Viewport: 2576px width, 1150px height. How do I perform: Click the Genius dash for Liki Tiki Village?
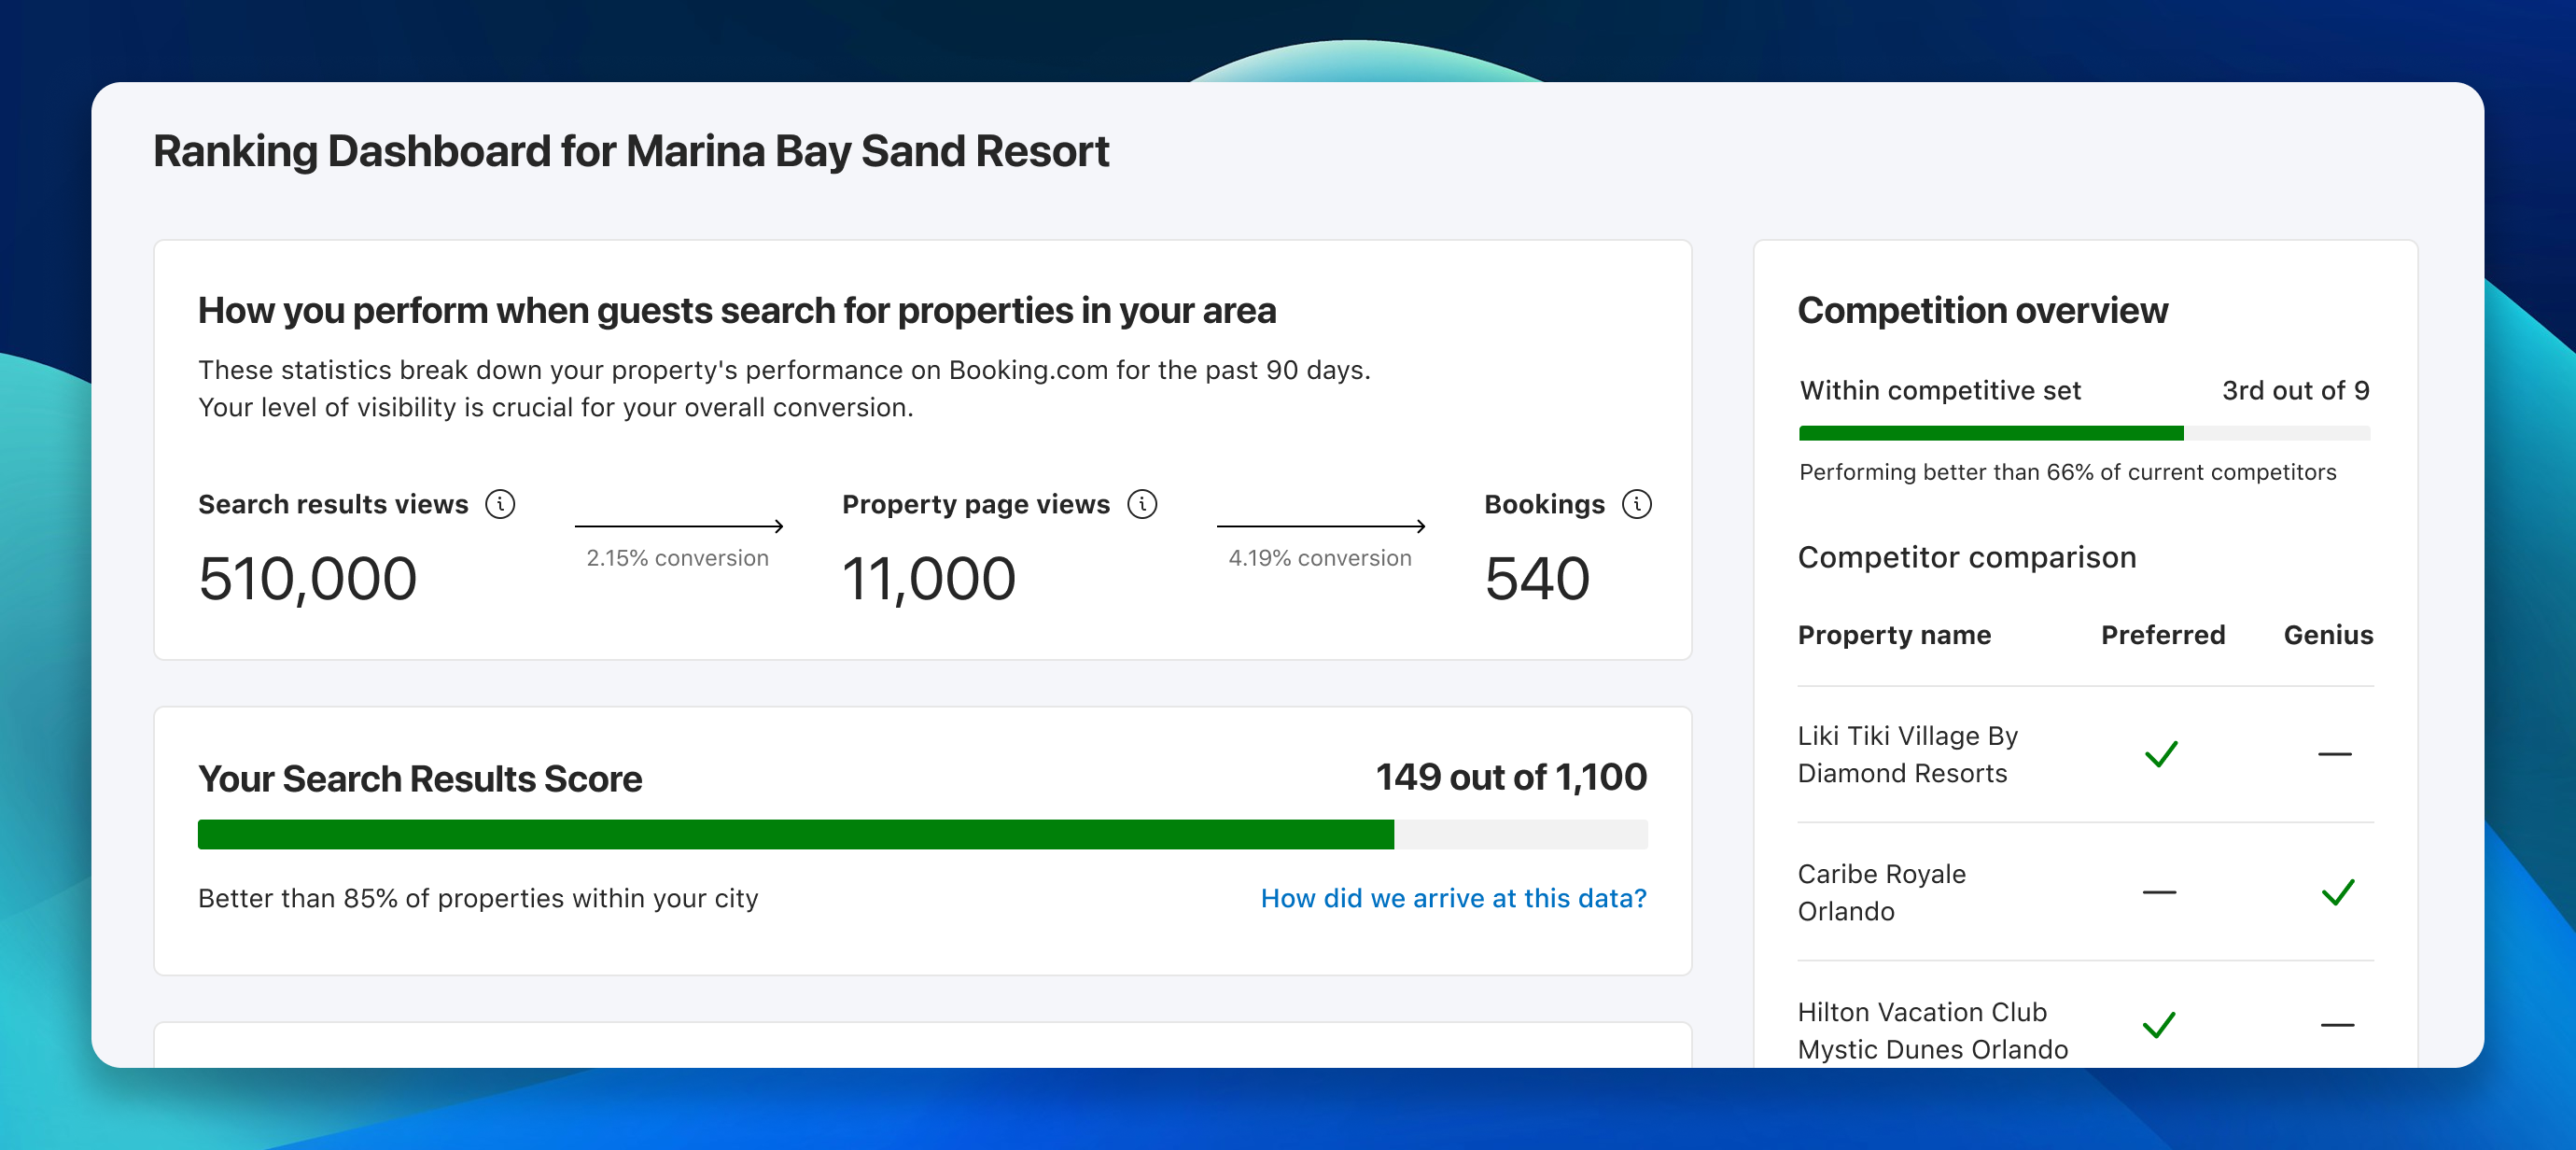coord(2335,754)
